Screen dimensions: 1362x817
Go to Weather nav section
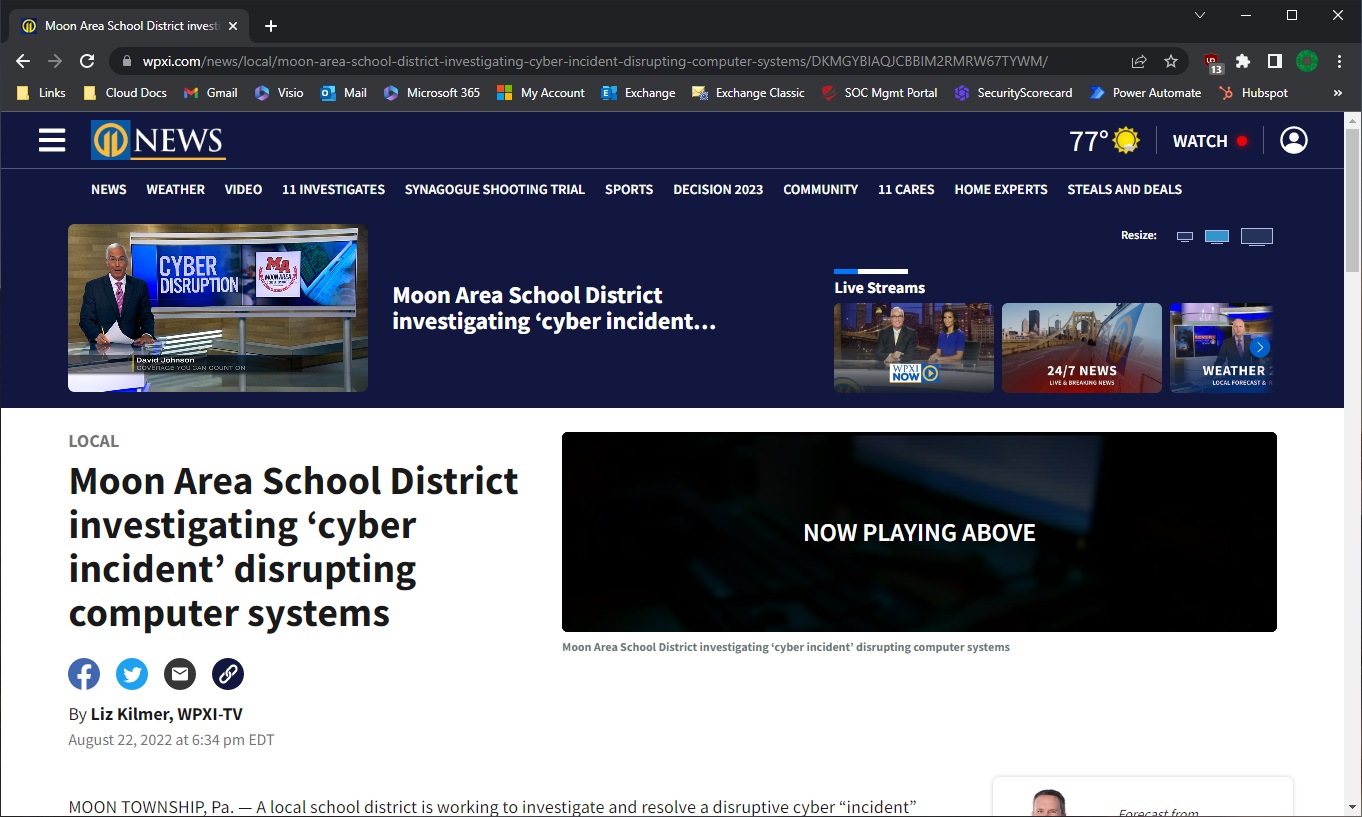[x=175, y=189]
